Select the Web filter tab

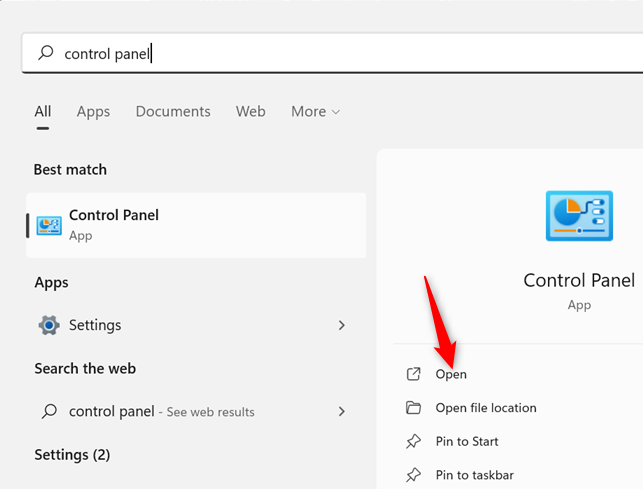[251, 112]
